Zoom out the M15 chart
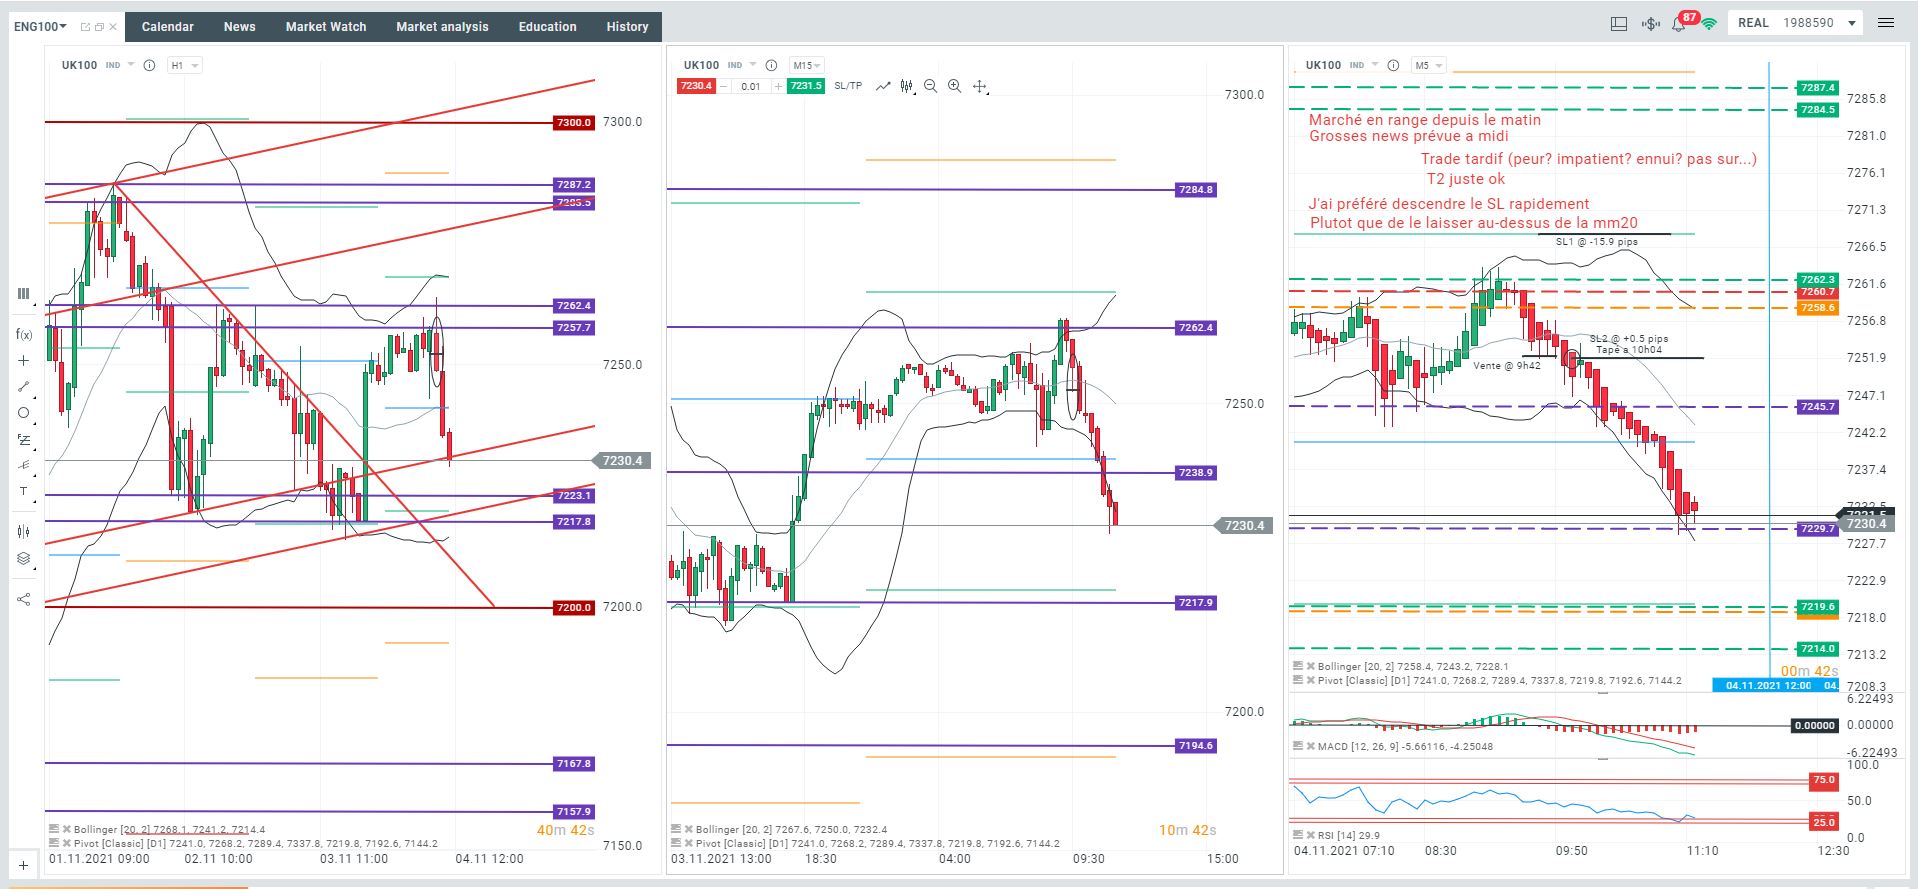 (931, 86)
